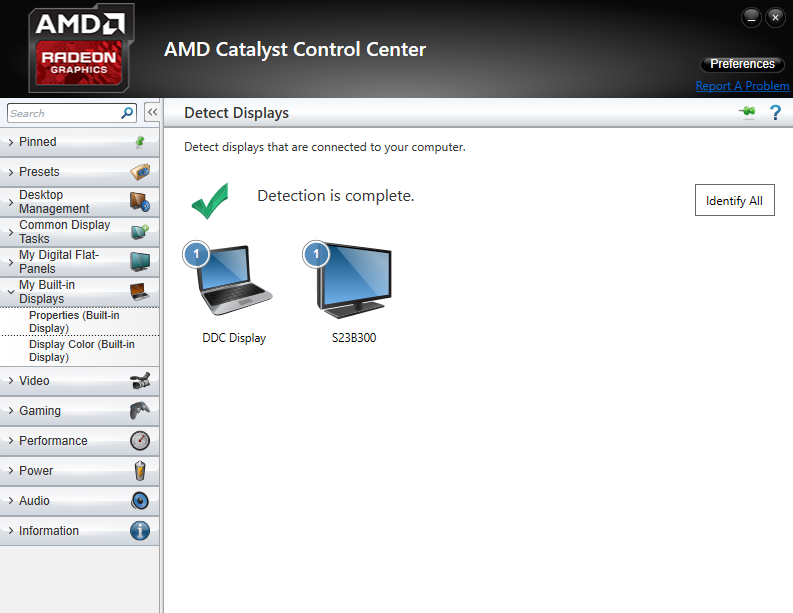Click the AMD Radeon Graphics logo
793x613 pixels.
click(x=81, y=49)
